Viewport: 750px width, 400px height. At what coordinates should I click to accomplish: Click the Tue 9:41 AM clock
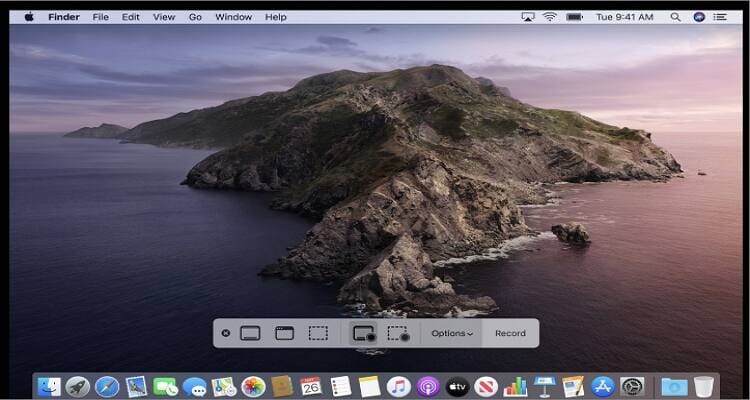pyautogui.click(x=624, y=17)
